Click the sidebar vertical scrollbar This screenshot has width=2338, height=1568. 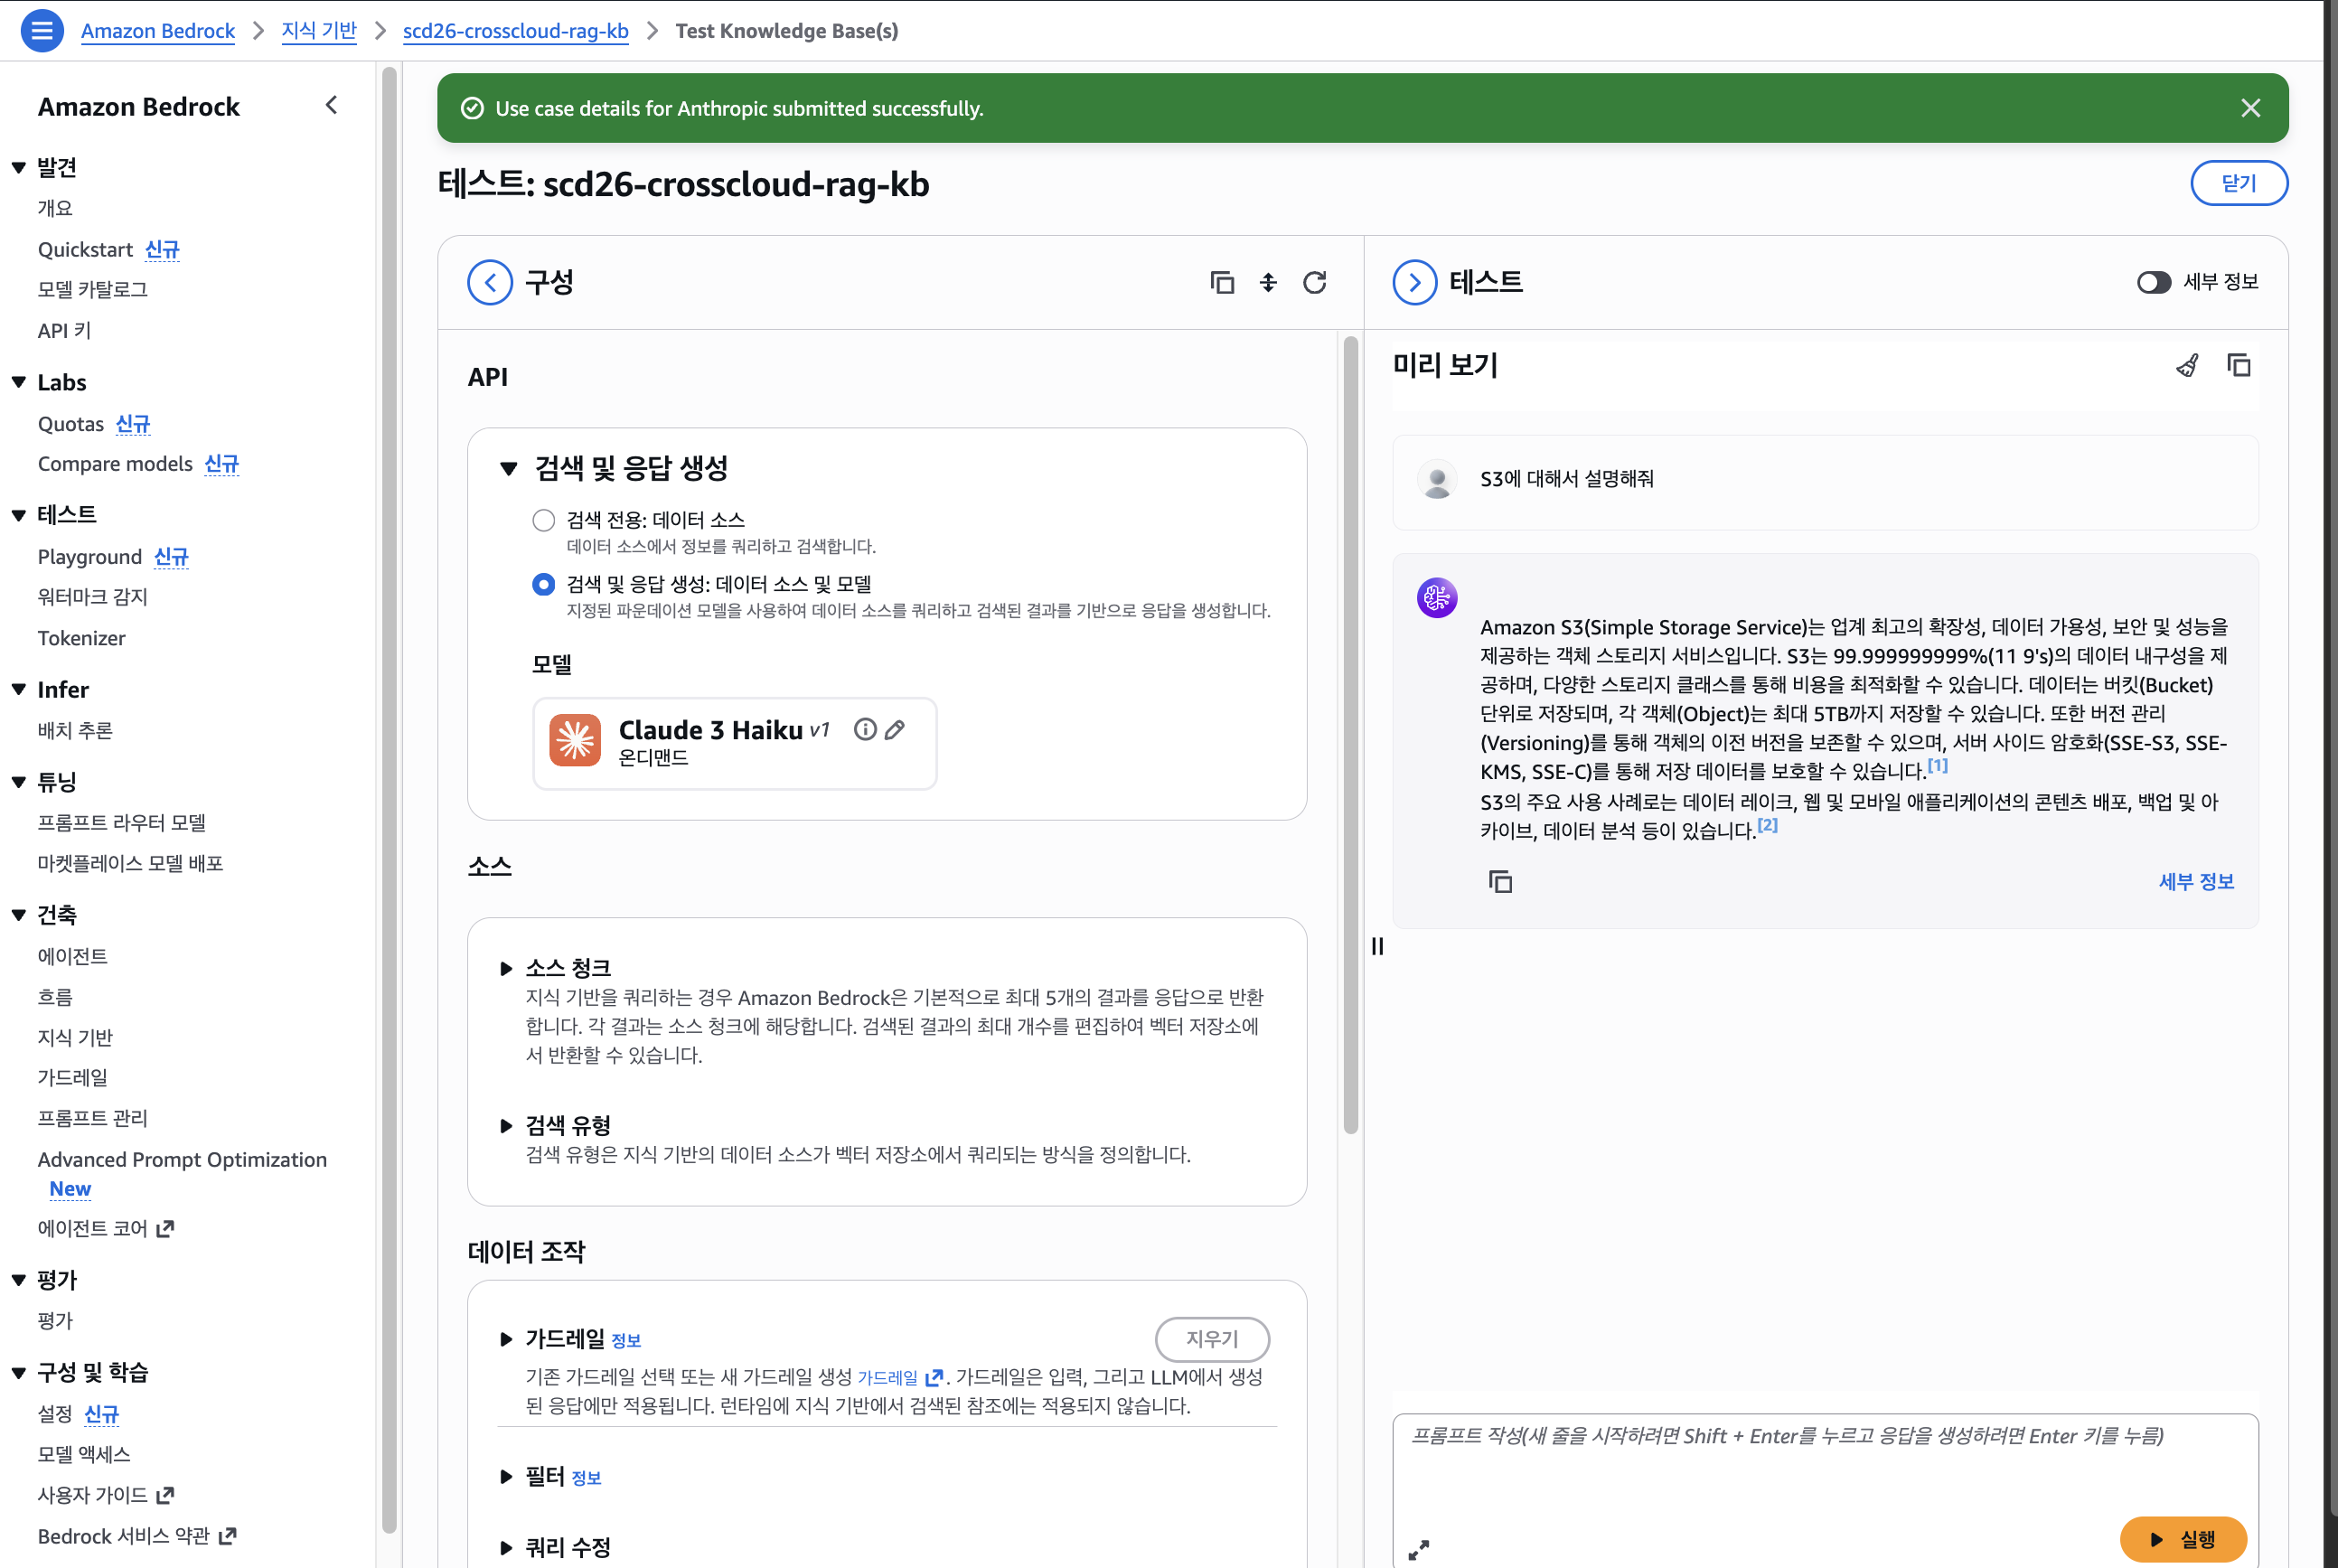point(390,800)
